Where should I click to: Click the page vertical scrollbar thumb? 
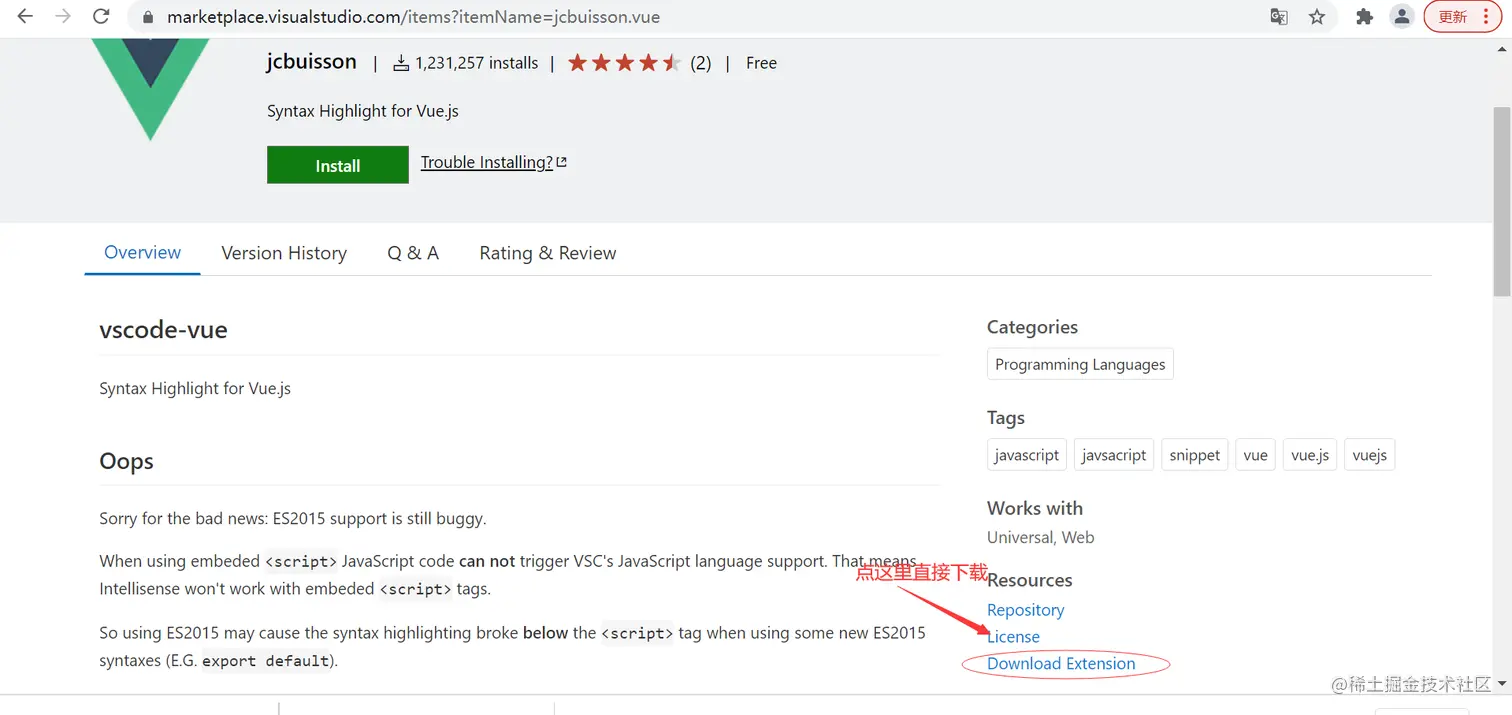pyautogui.click(x=1502, y=200)
